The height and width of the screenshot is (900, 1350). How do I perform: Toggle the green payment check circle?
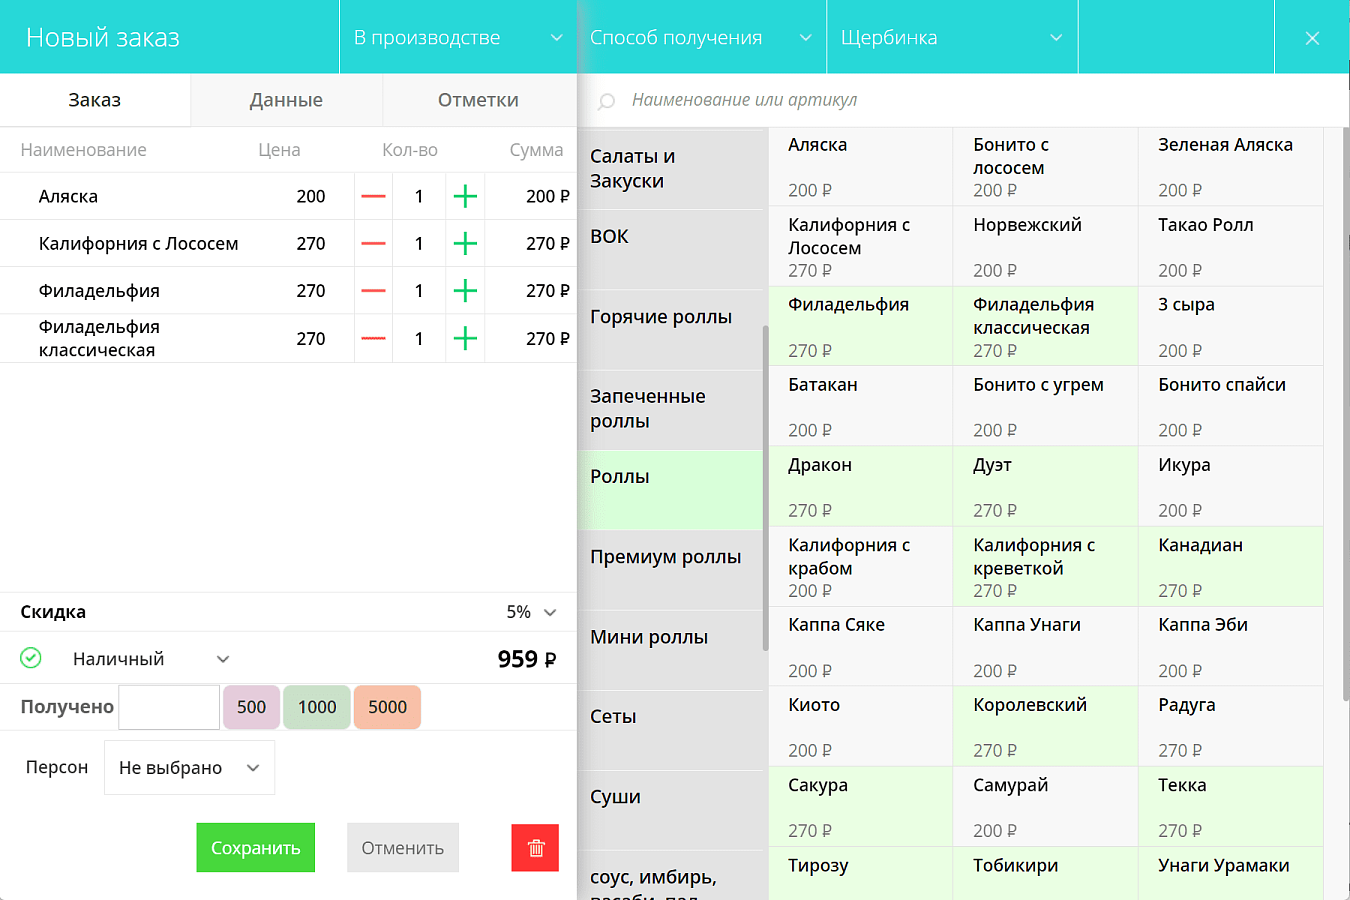31,658
